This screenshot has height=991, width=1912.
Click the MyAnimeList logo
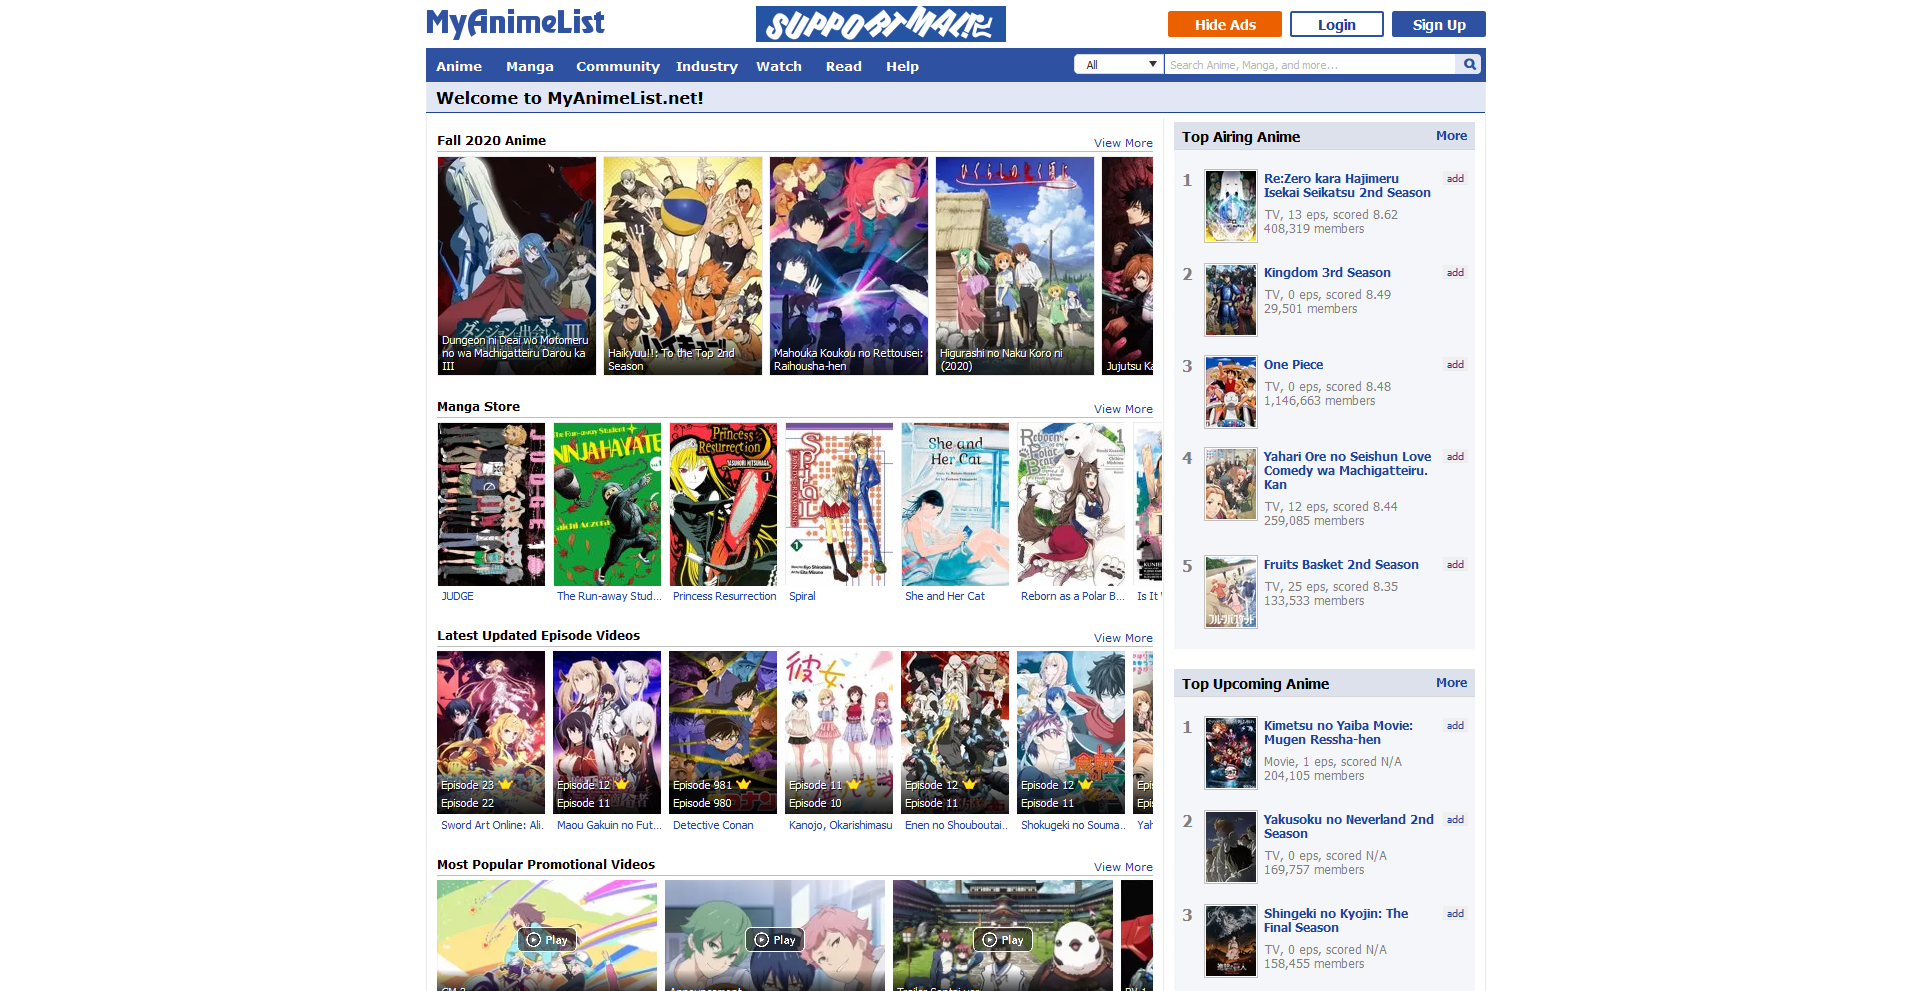(515, 23)
